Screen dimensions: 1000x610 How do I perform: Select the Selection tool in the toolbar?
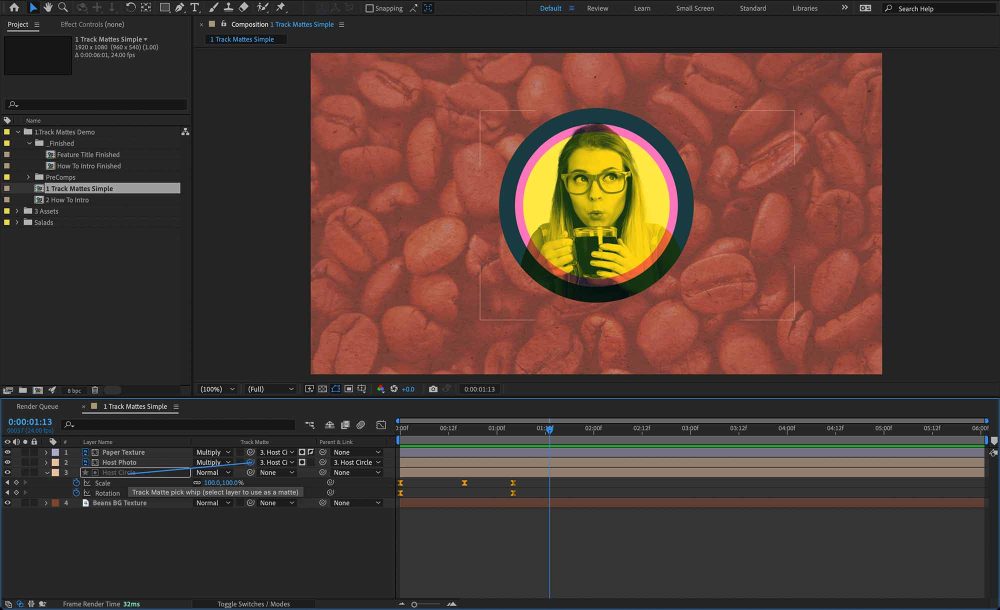click(x=36, y=8)
